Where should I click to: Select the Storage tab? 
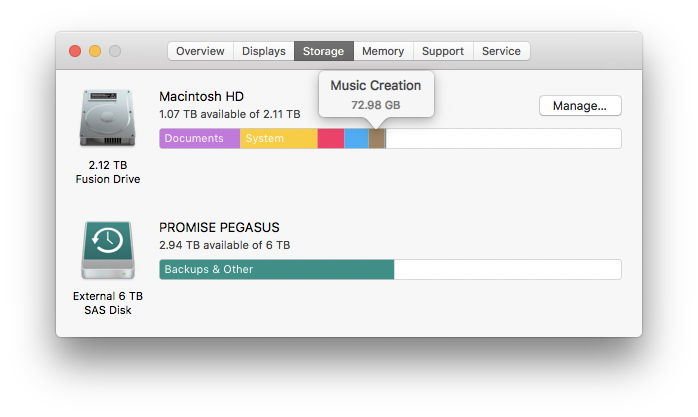coord(323,51)
